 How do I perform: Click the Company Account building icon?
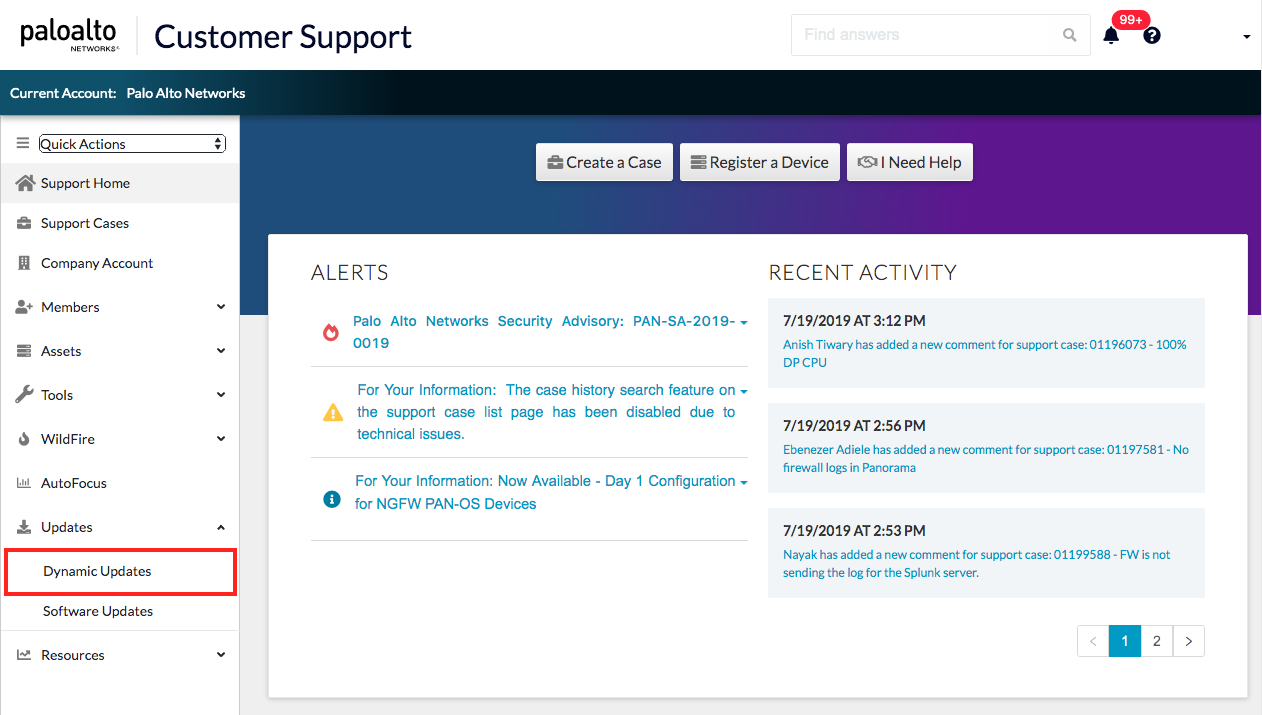(x=24, y=263)
